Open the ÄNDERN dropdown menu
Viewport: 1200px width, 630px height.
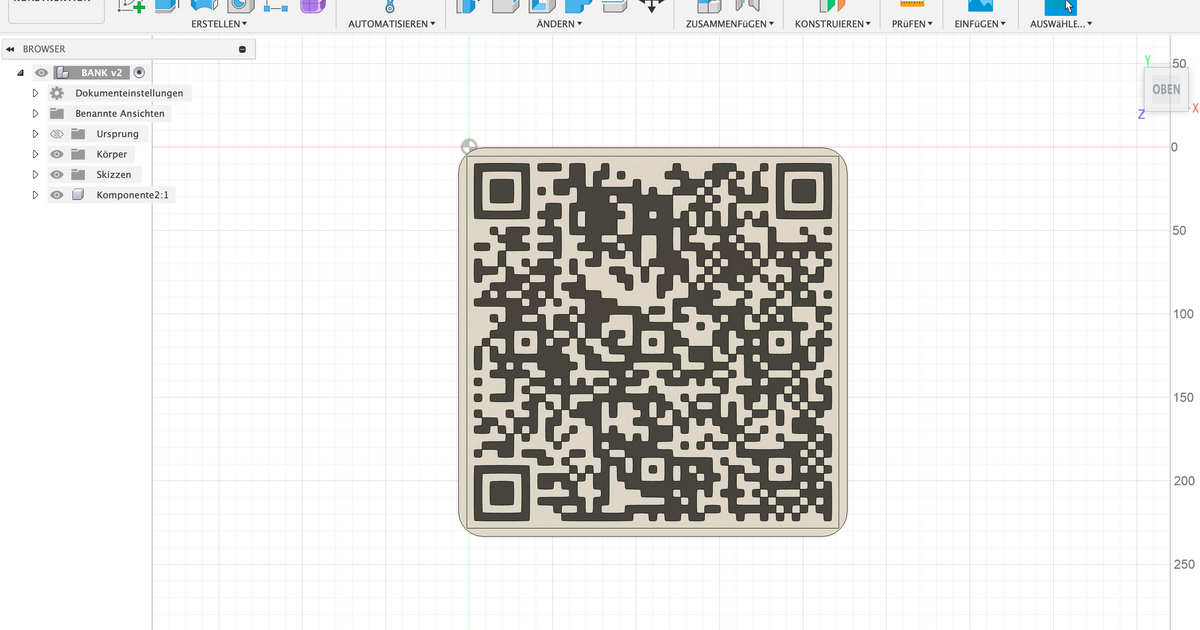click(x=558, y=23)
